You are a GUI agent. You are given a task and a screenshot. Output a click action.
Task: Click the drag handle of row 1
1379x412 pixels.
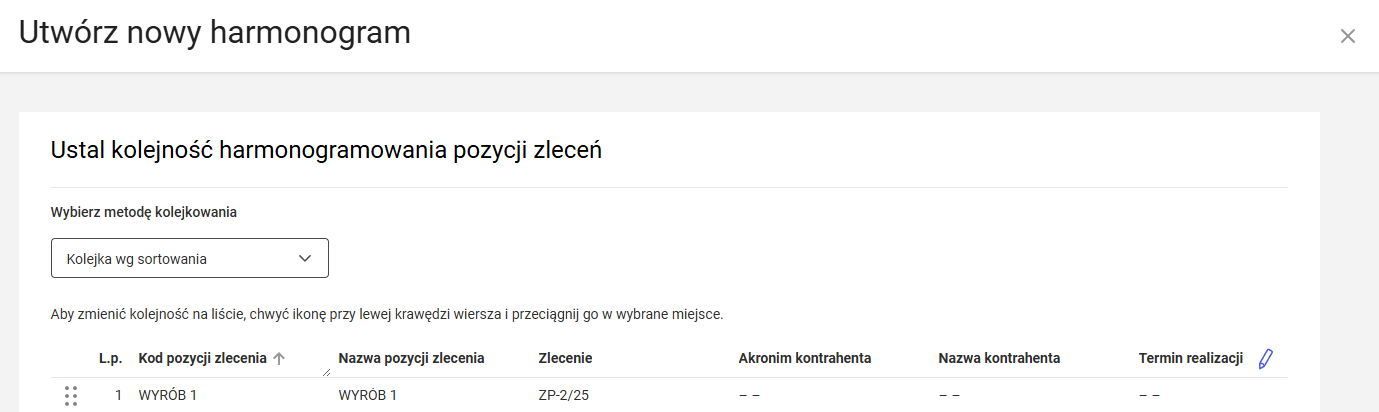coord(71,395)
